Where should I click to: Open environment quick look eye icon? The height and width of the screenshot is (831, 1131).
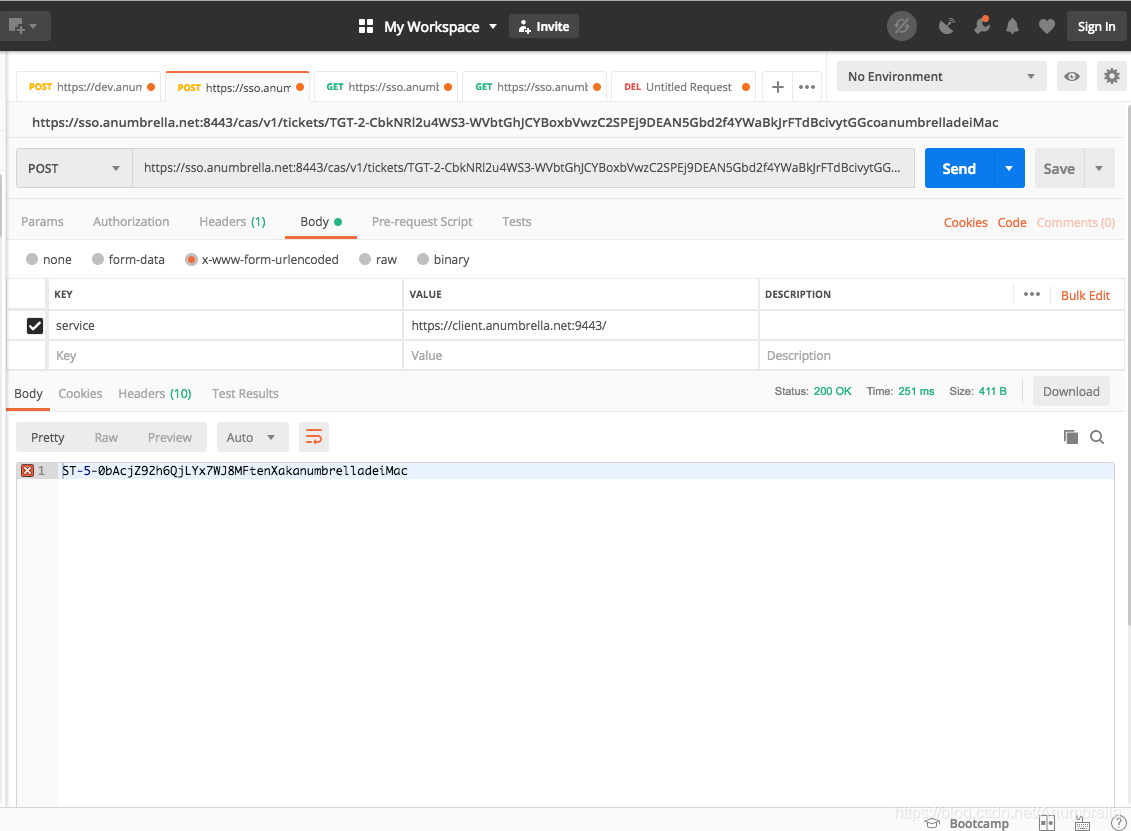coord(1072,76)
